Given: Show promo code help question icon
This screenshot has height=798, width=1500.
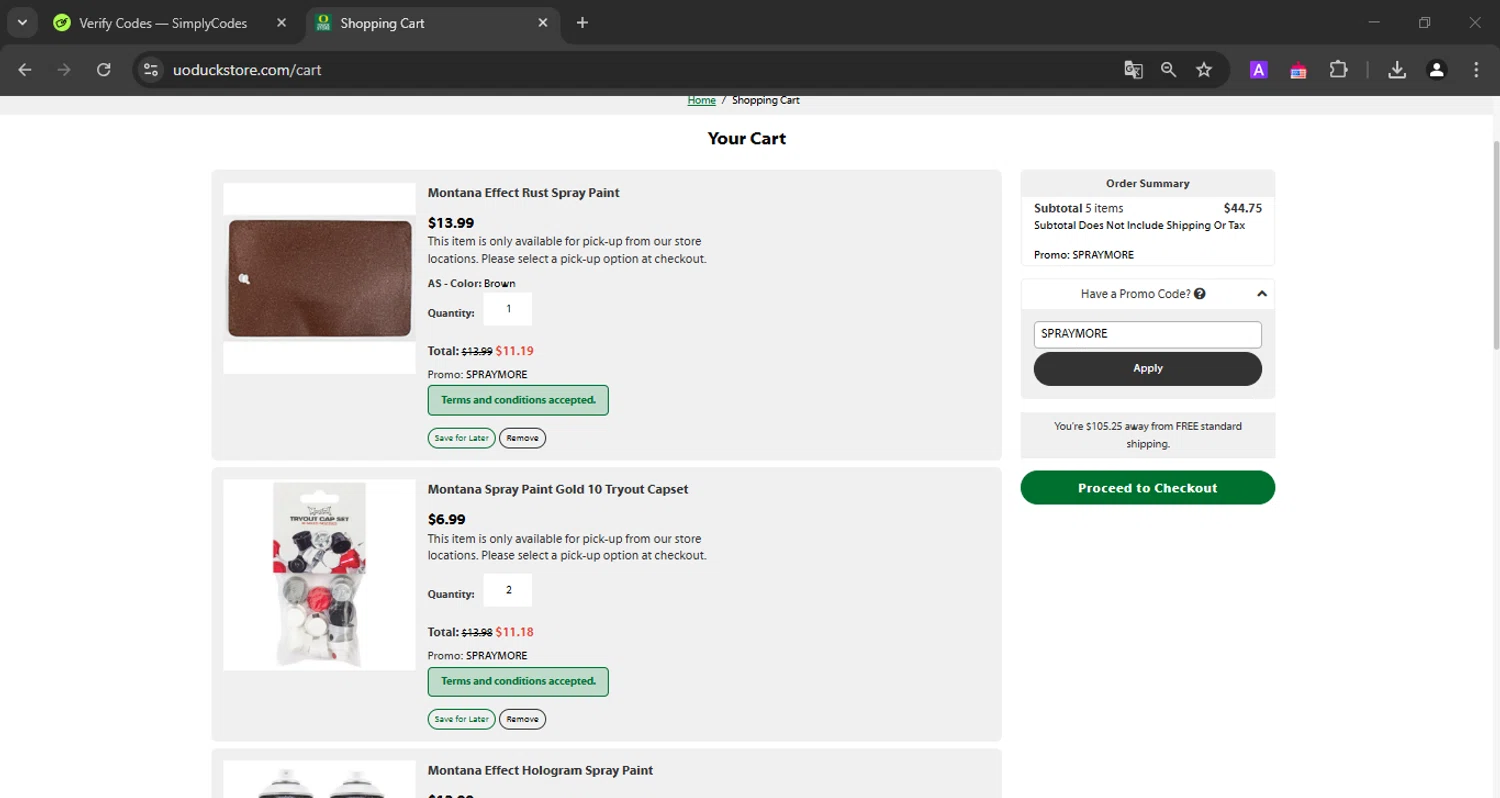Looking at the screenshot, I should tap(1199, 294).
